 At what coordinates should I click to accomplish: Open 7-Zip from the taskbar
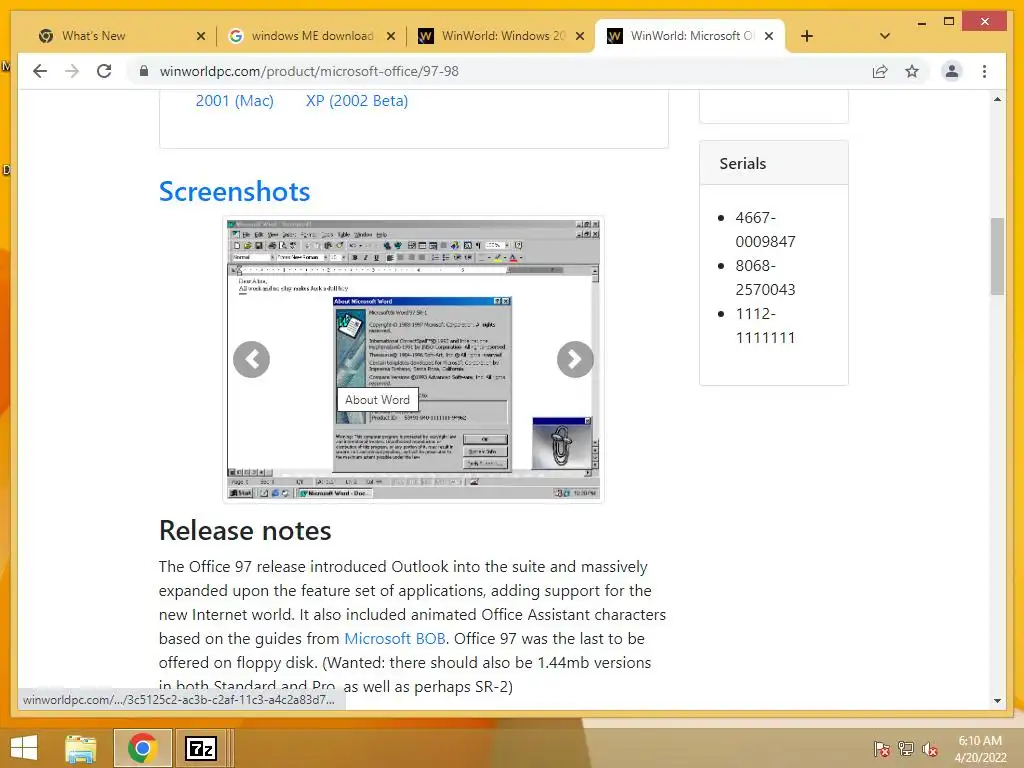coord(201,748)
